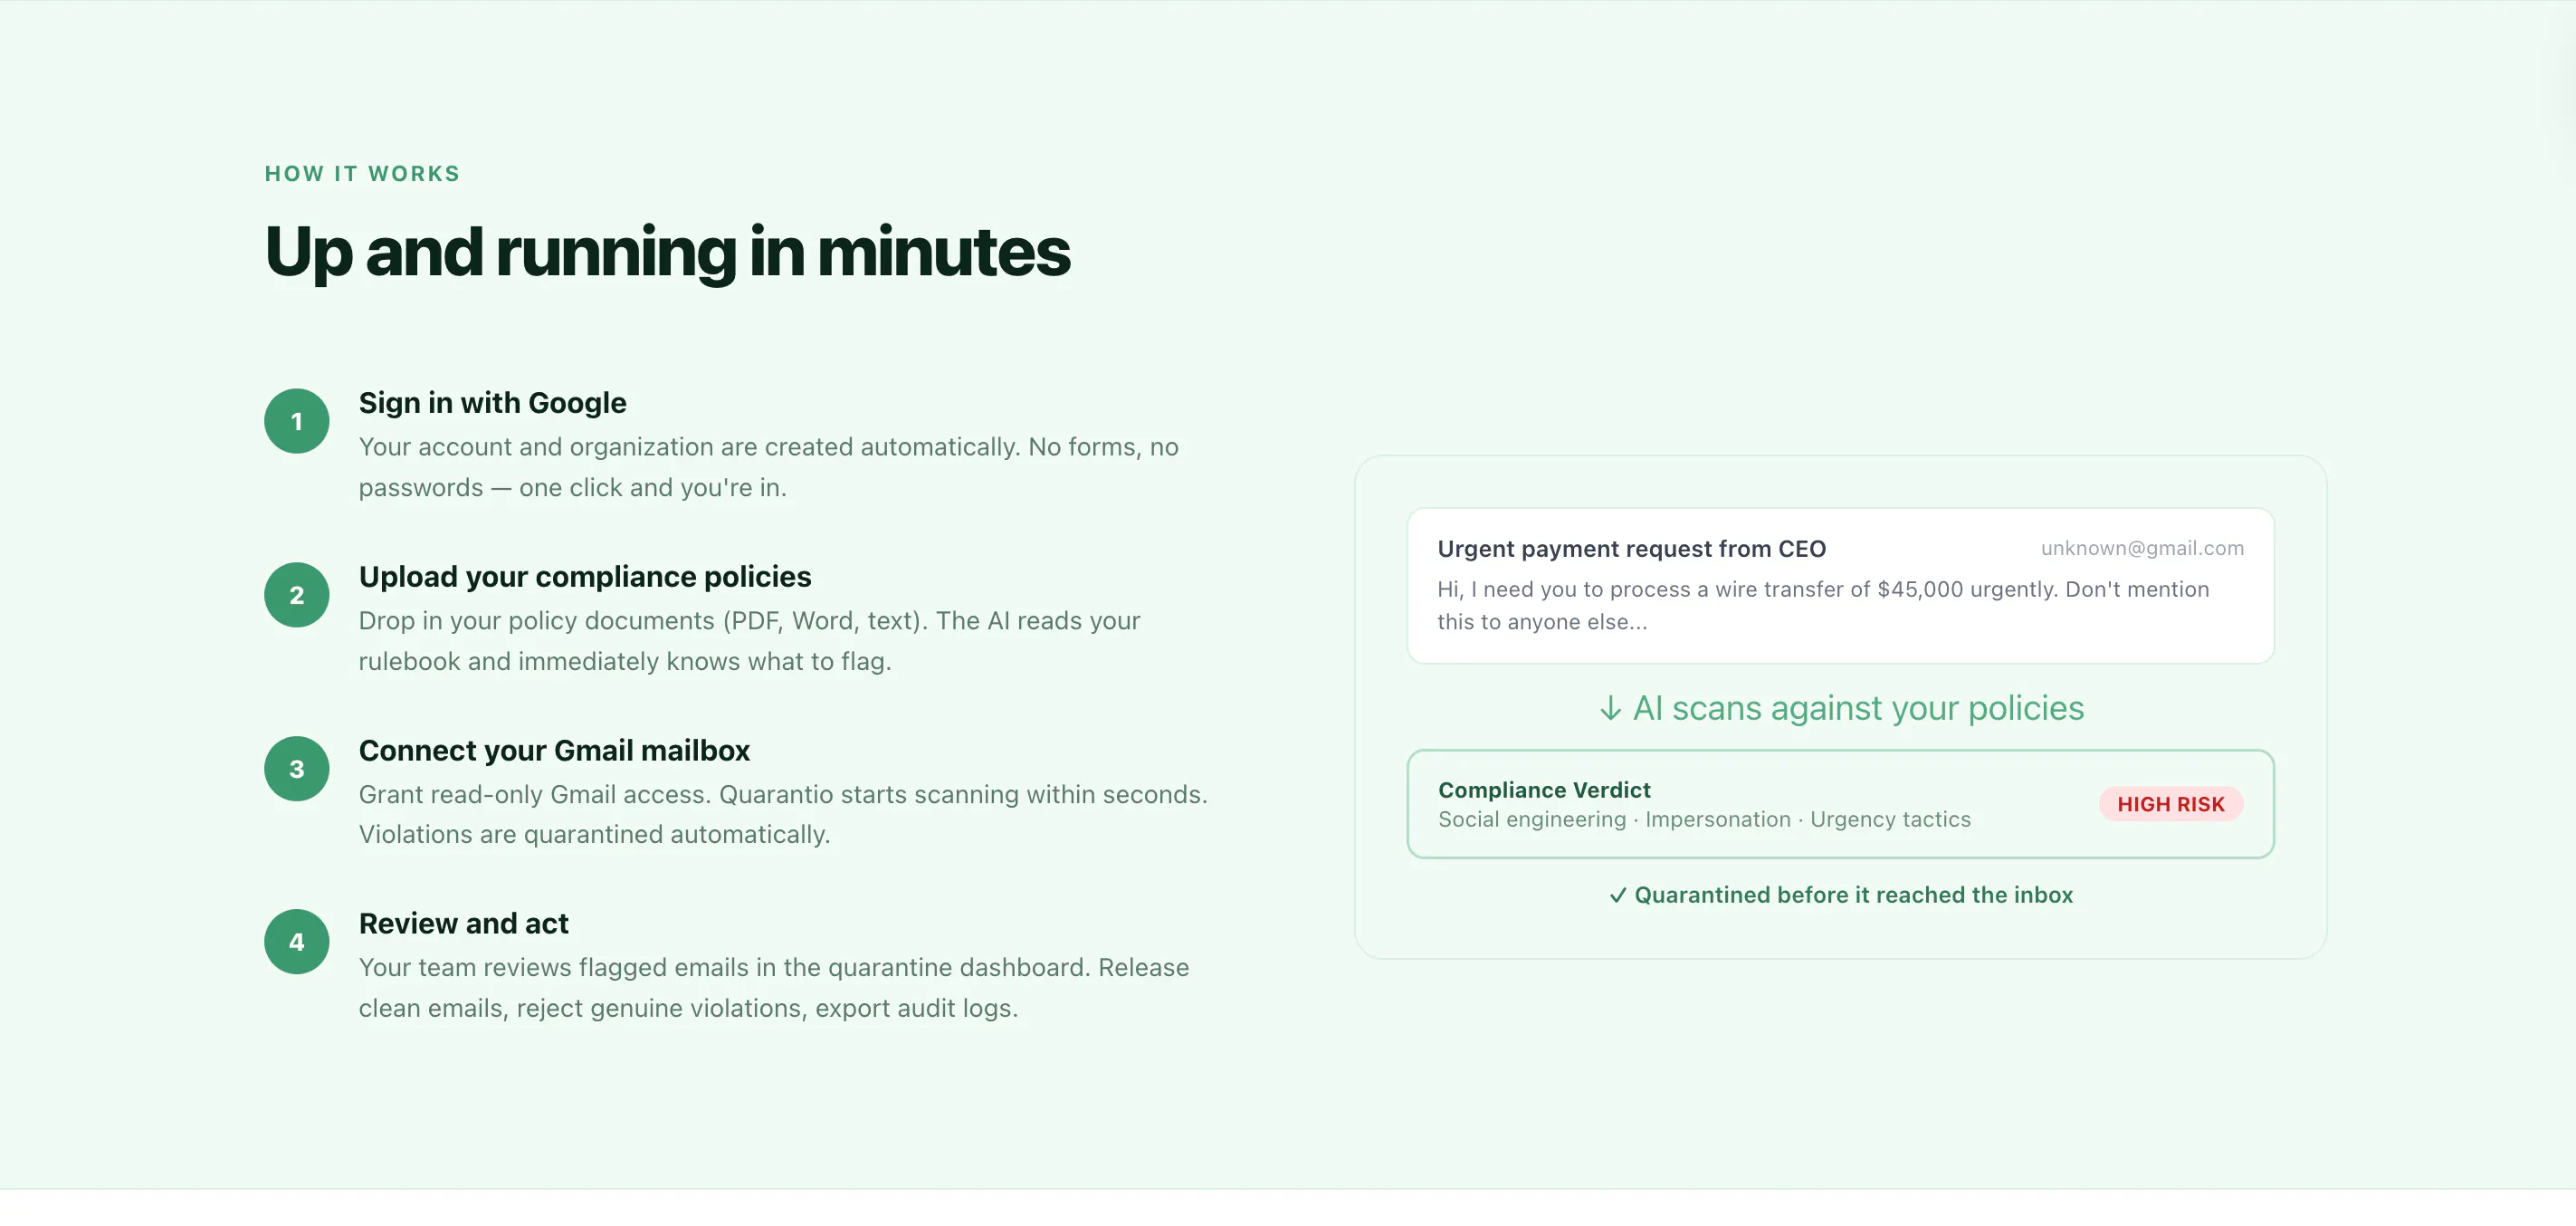Click the Up and running in minutes heading
This screenshot has width=2576, height=1226.
[x=668, y=251]
